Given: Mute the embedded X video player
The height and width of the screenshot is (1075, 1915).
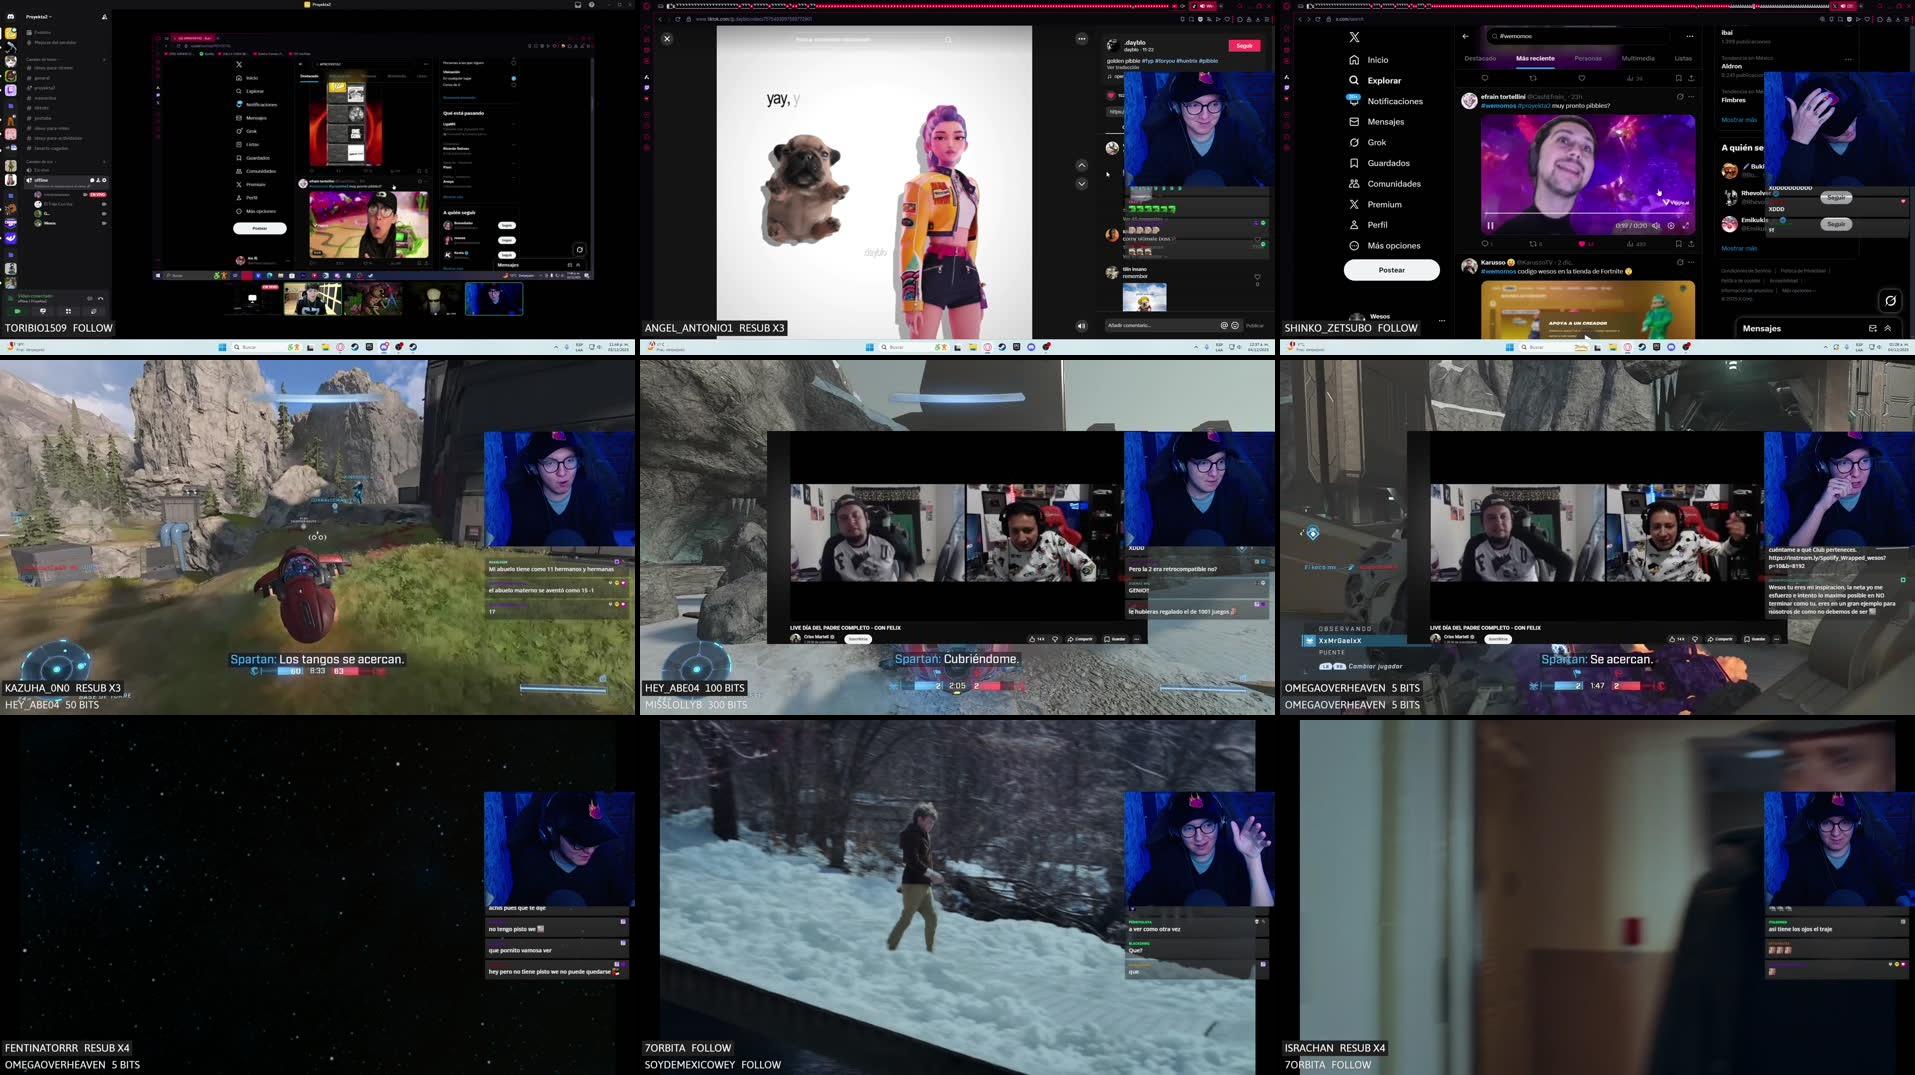Looking at the screenshot, I should 1656,226.
